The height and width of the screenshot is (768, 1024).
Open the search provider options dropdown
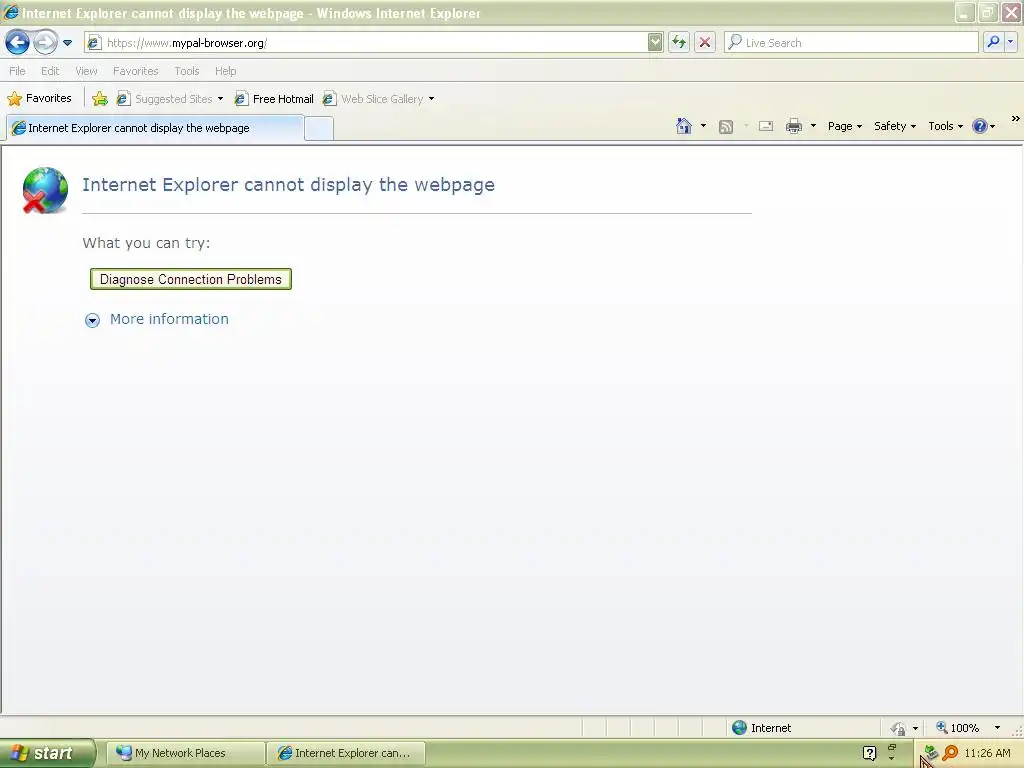(x=1010, y=42)
